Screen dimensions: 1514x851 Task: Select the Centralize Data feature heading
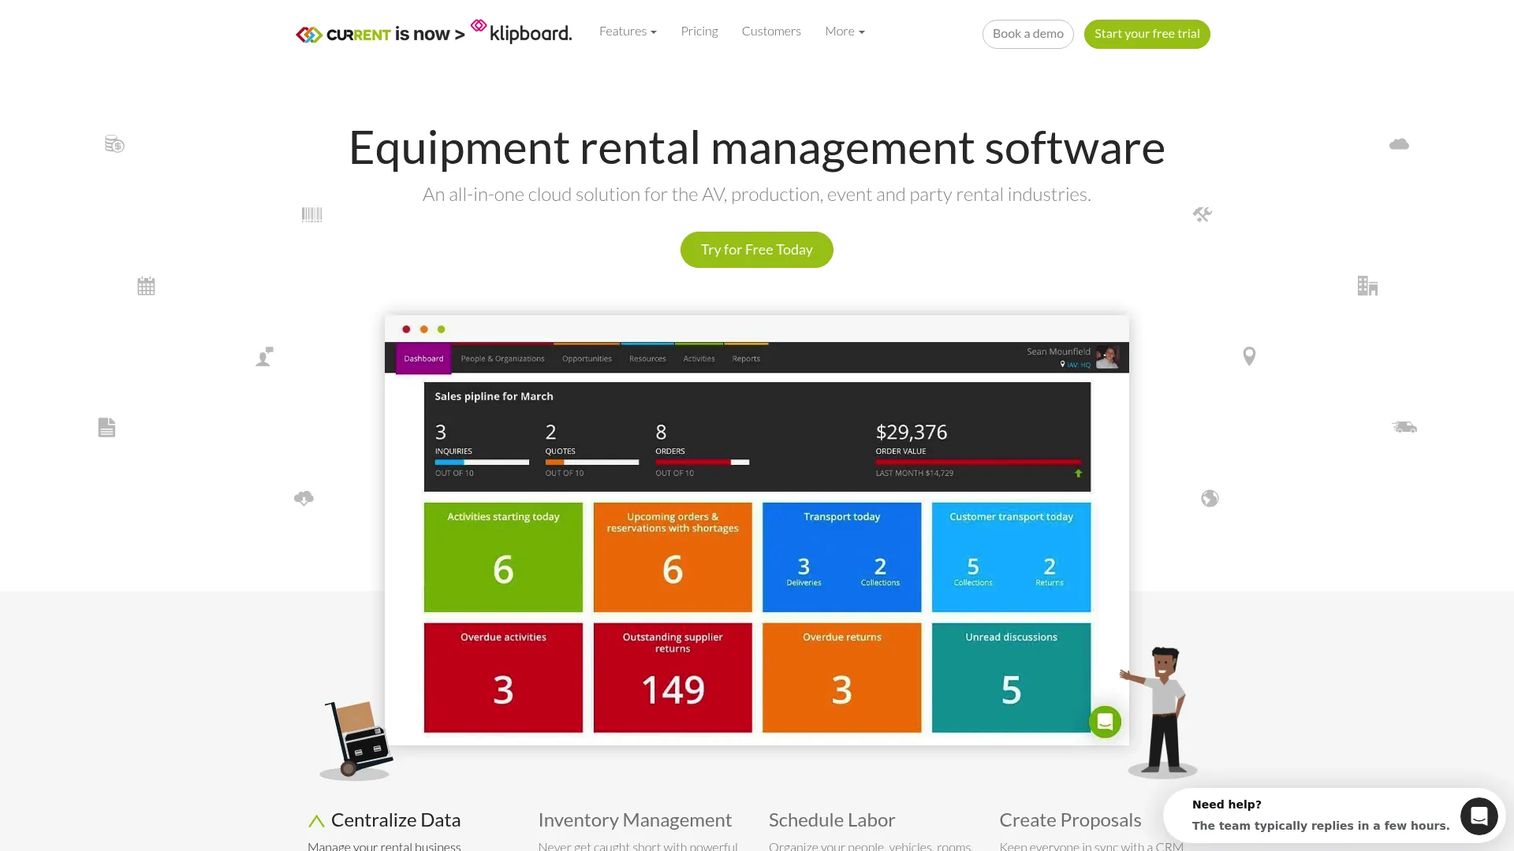click(x=396, y=820)
